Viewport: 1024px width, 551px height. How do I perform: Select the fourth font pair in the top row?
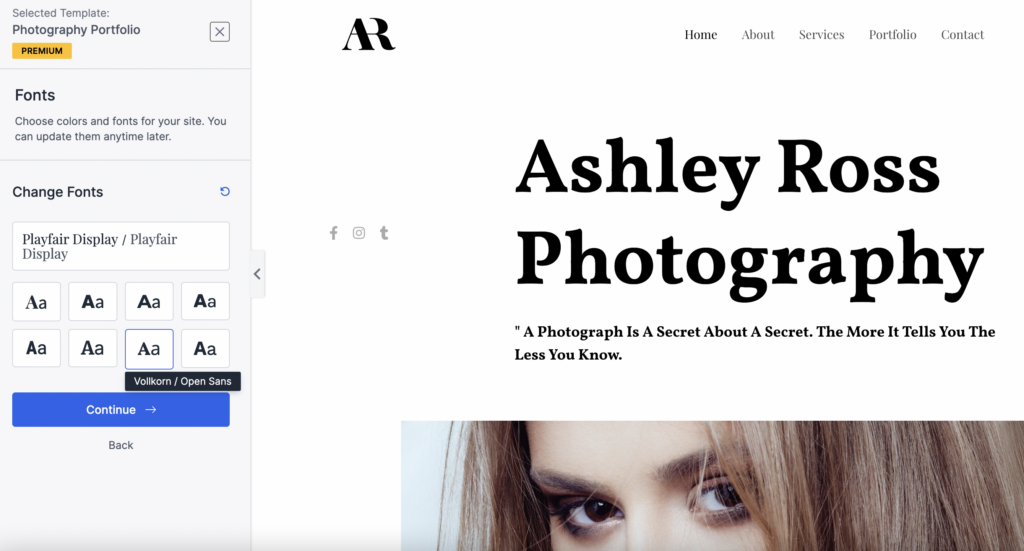(x=205, y=302)
